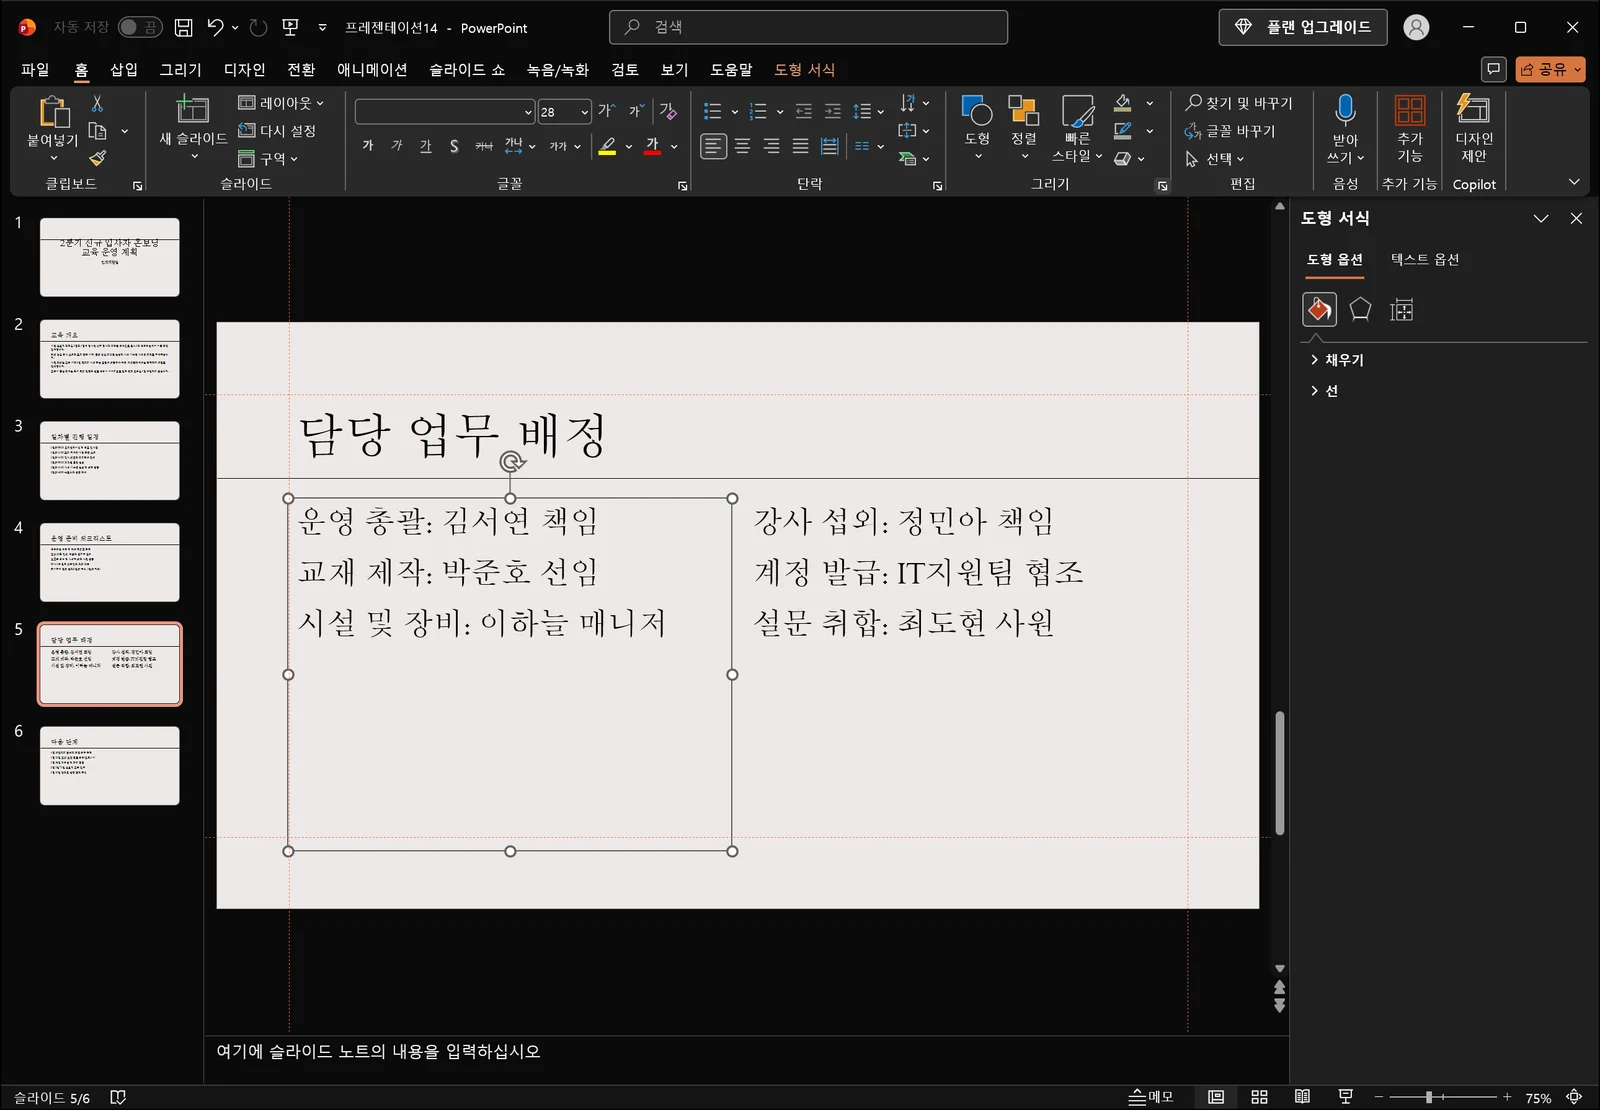Open the Shape Format tab
Viewport: 1600px width, 1110px height.
click(805, 69)
